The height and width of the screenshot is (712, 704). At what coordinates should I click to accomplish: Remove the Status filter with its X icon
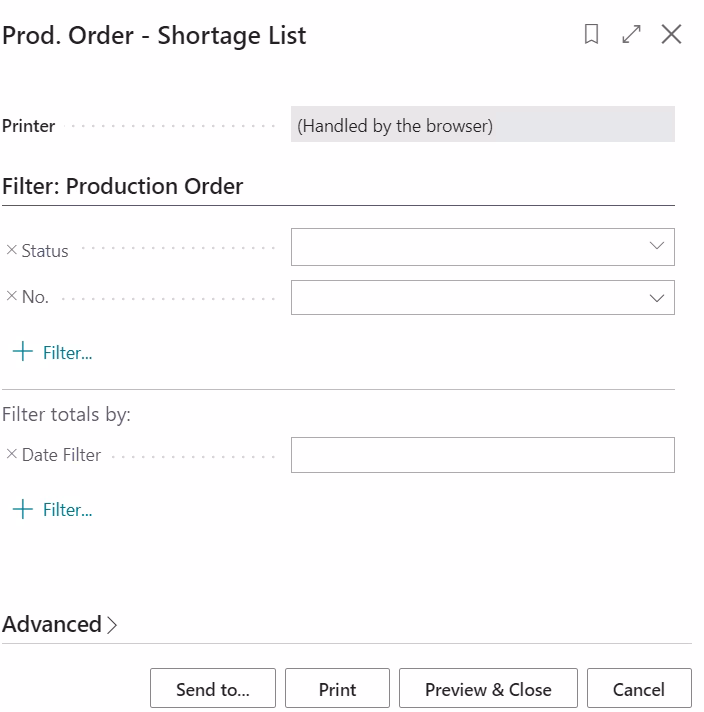point(12,250)
